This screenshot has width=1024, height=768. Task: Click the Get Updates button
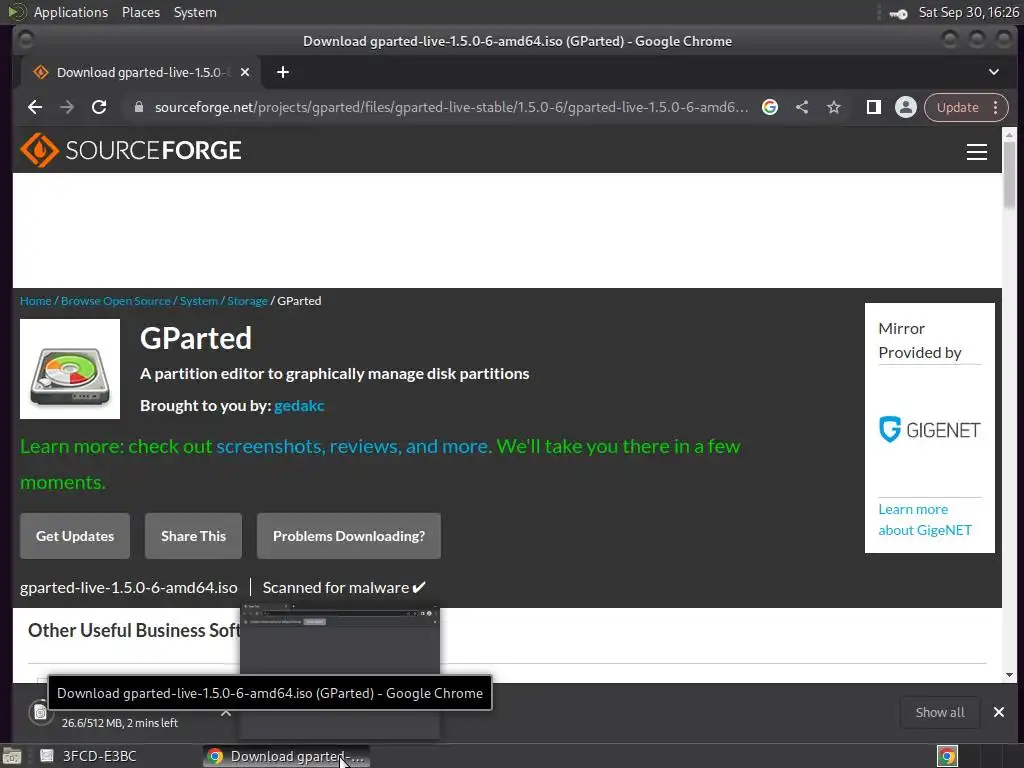coord(75,536)
